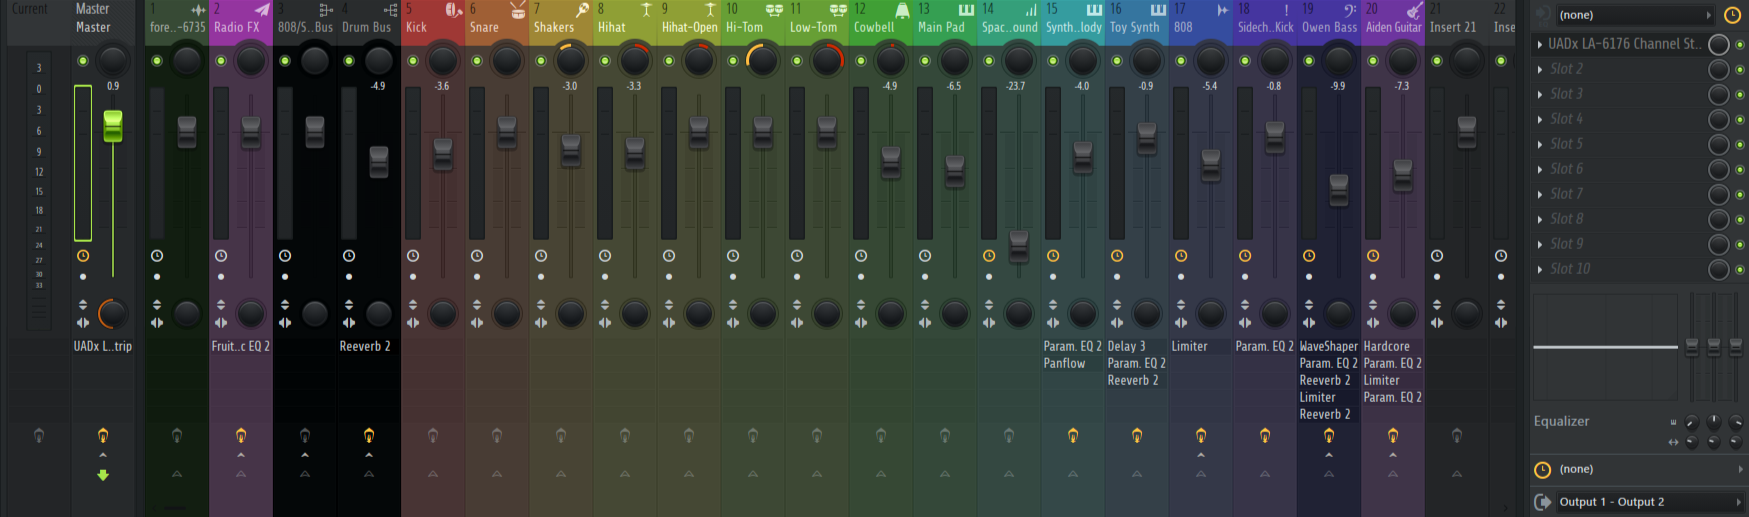
Task: Open the Slot 7 arrow menu
Action: click(1540, 194)
